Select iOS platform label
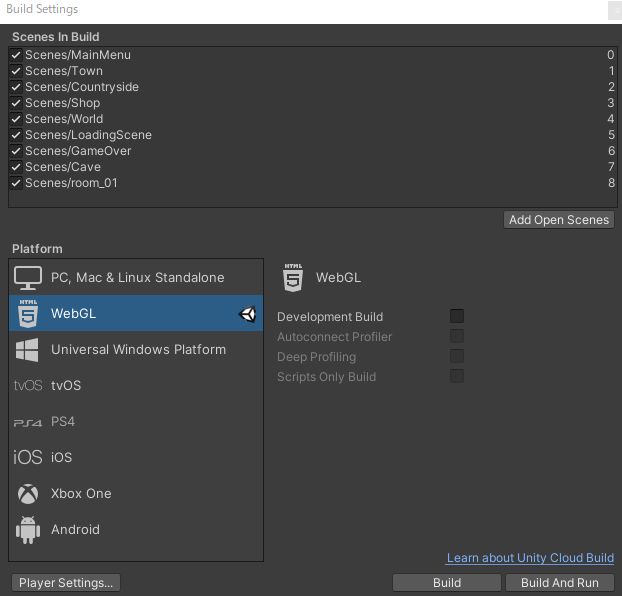The width and height of the screenshot is (622, 596). (61, 457)
